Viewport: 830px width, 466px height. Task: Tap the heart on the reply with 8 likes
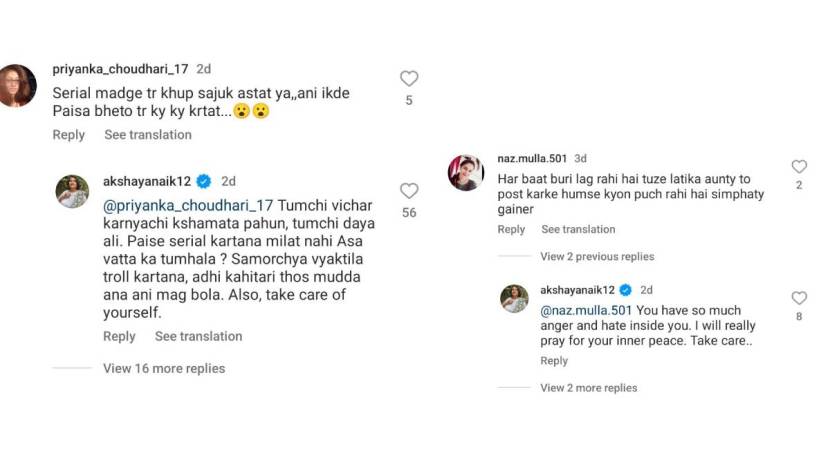pyautogui.click(x=798, y=298)
